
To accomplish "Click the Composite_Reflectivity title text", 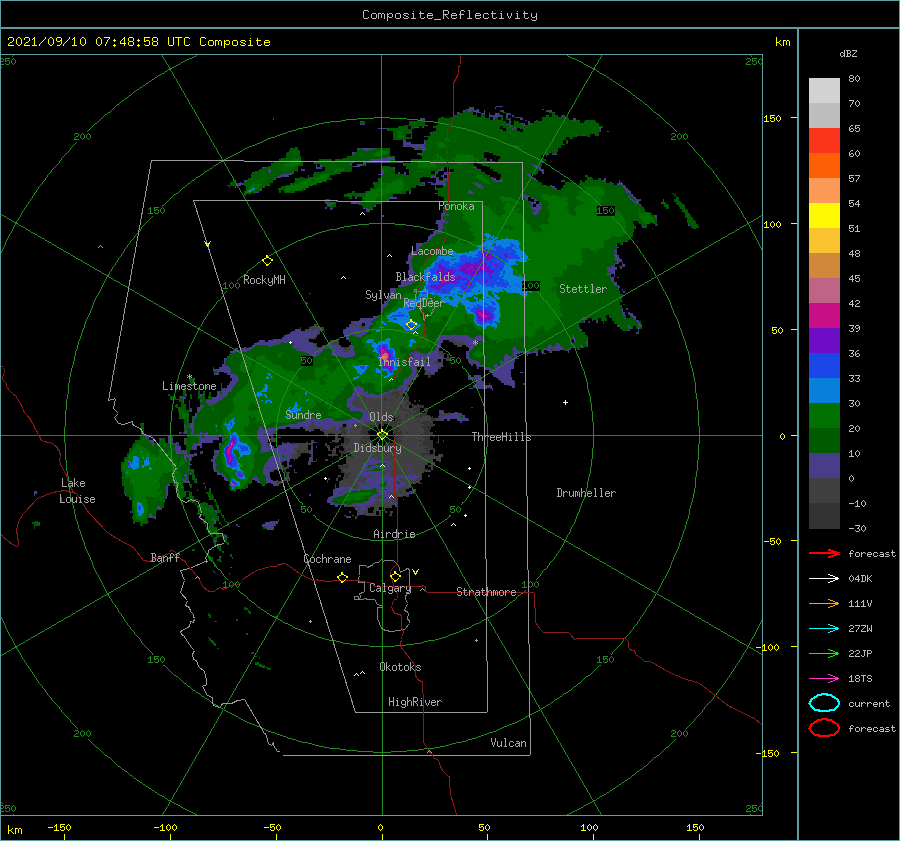I will pyautogui.click(x=449, y=15).
